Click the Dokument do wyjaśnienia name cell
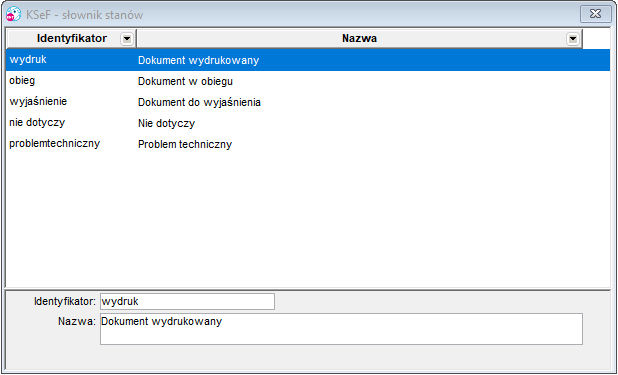 199,103
